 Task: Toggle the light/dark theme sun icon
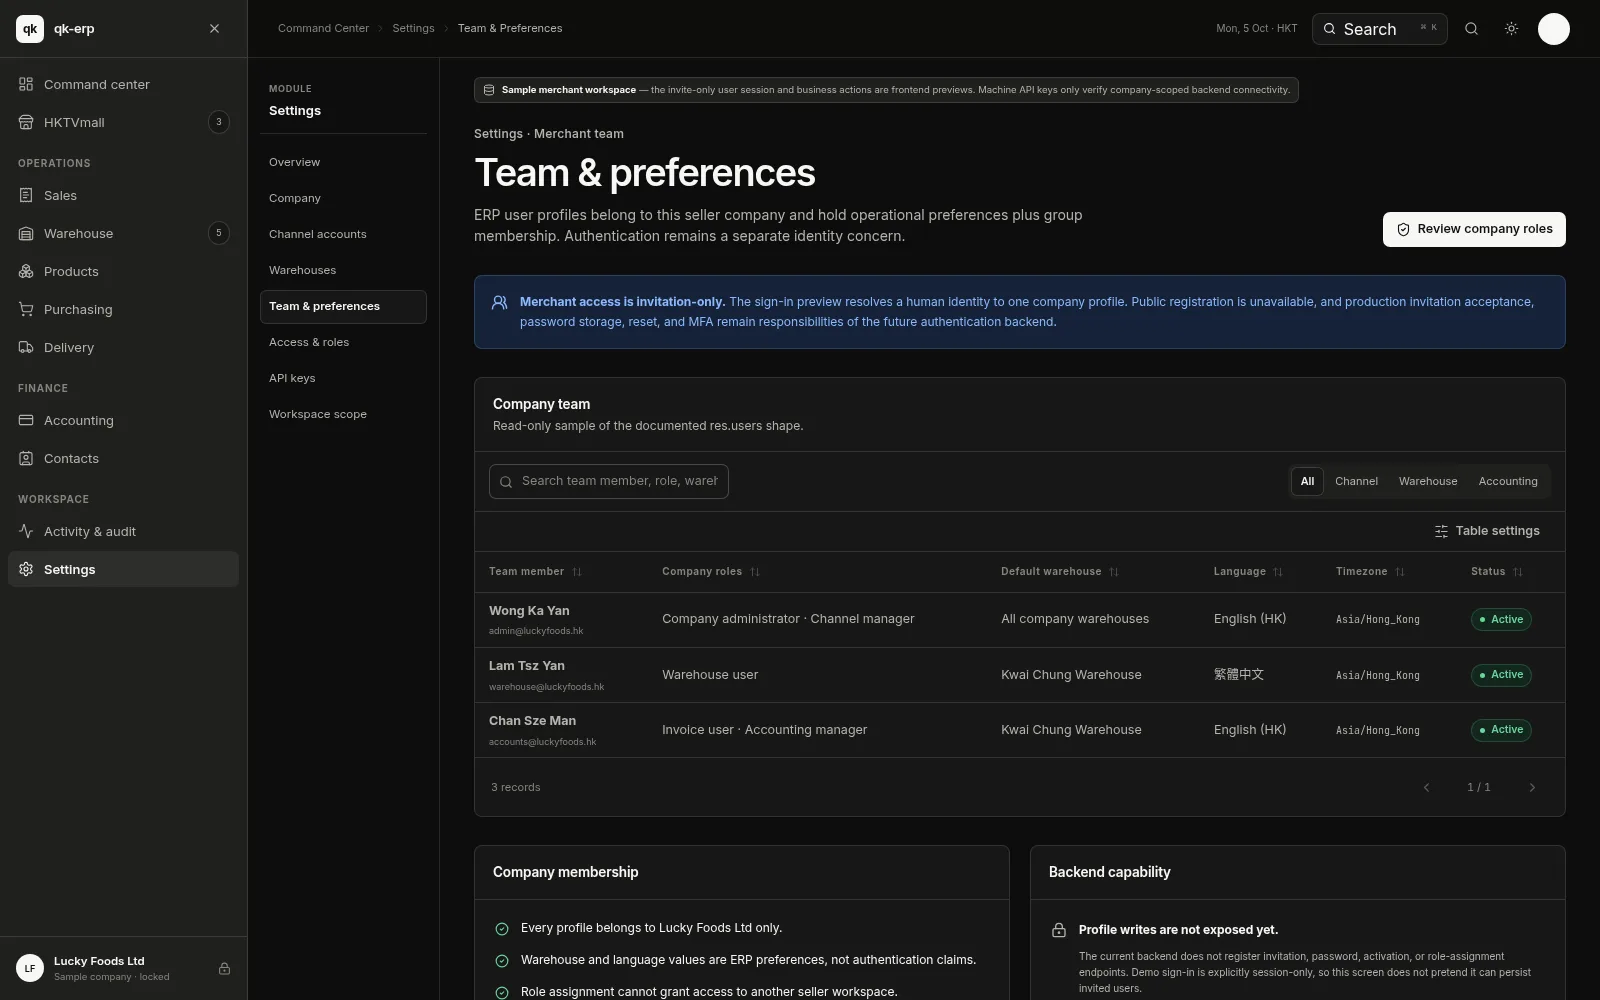[x=1511, y=29]
